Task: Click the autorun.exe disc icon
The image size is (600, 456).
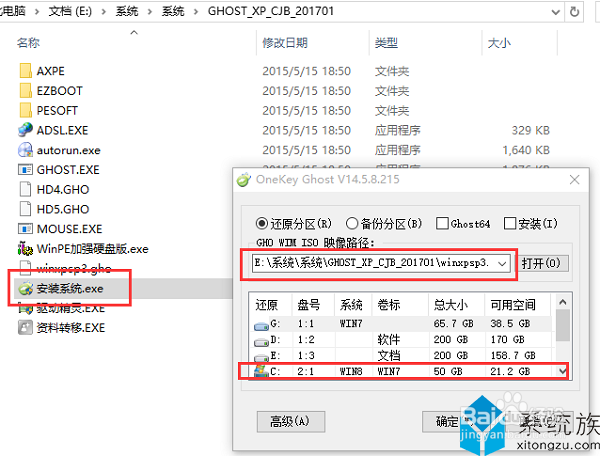Action: click(26, 150)
